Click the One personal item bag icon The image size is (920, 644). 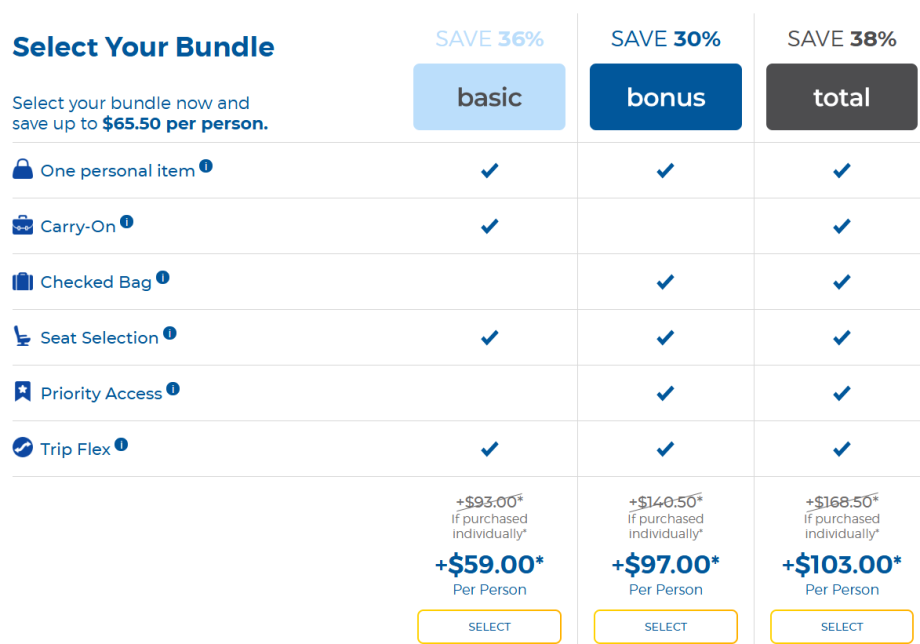coord(22,170)
